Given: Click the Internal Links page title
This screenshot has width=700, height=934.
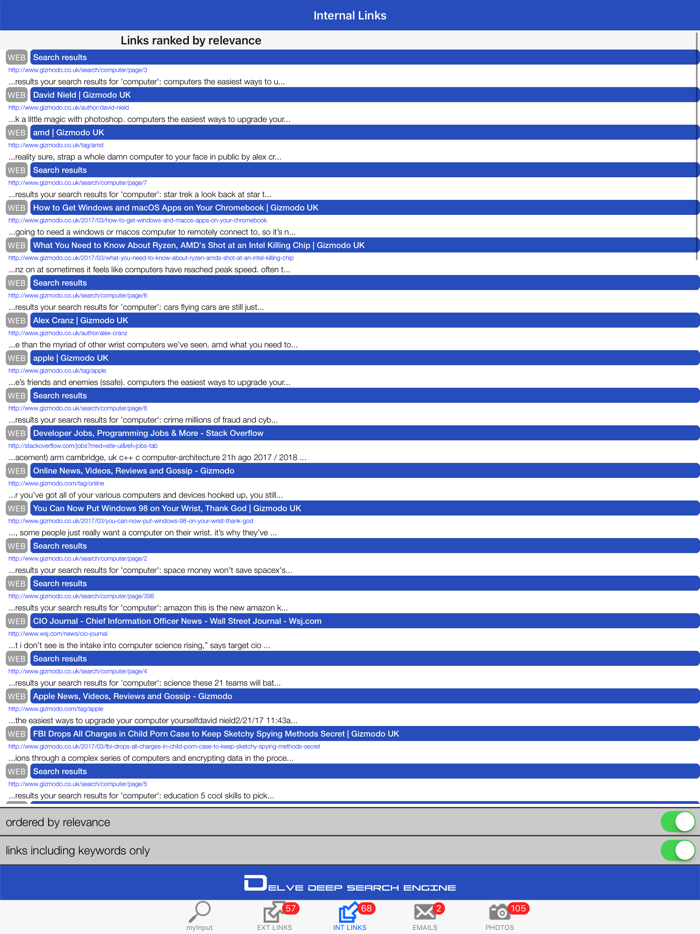Looking at the screenshot, I should pos(350,15).
